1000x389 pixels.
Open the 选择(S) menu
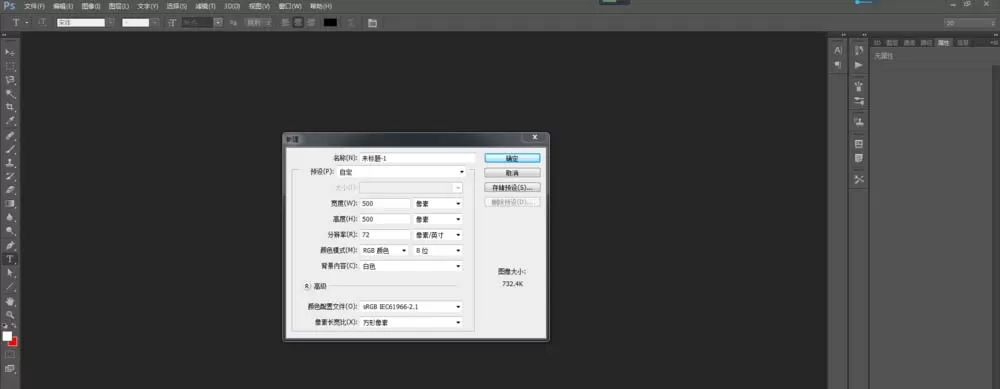coord(176,6)
